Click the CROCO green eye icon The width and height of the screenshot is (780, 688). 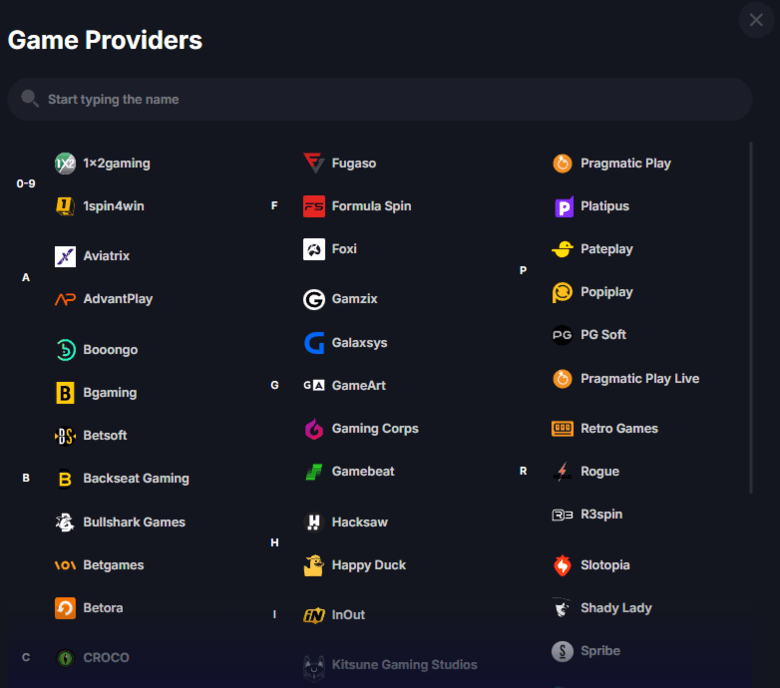[x=65, y=658]
